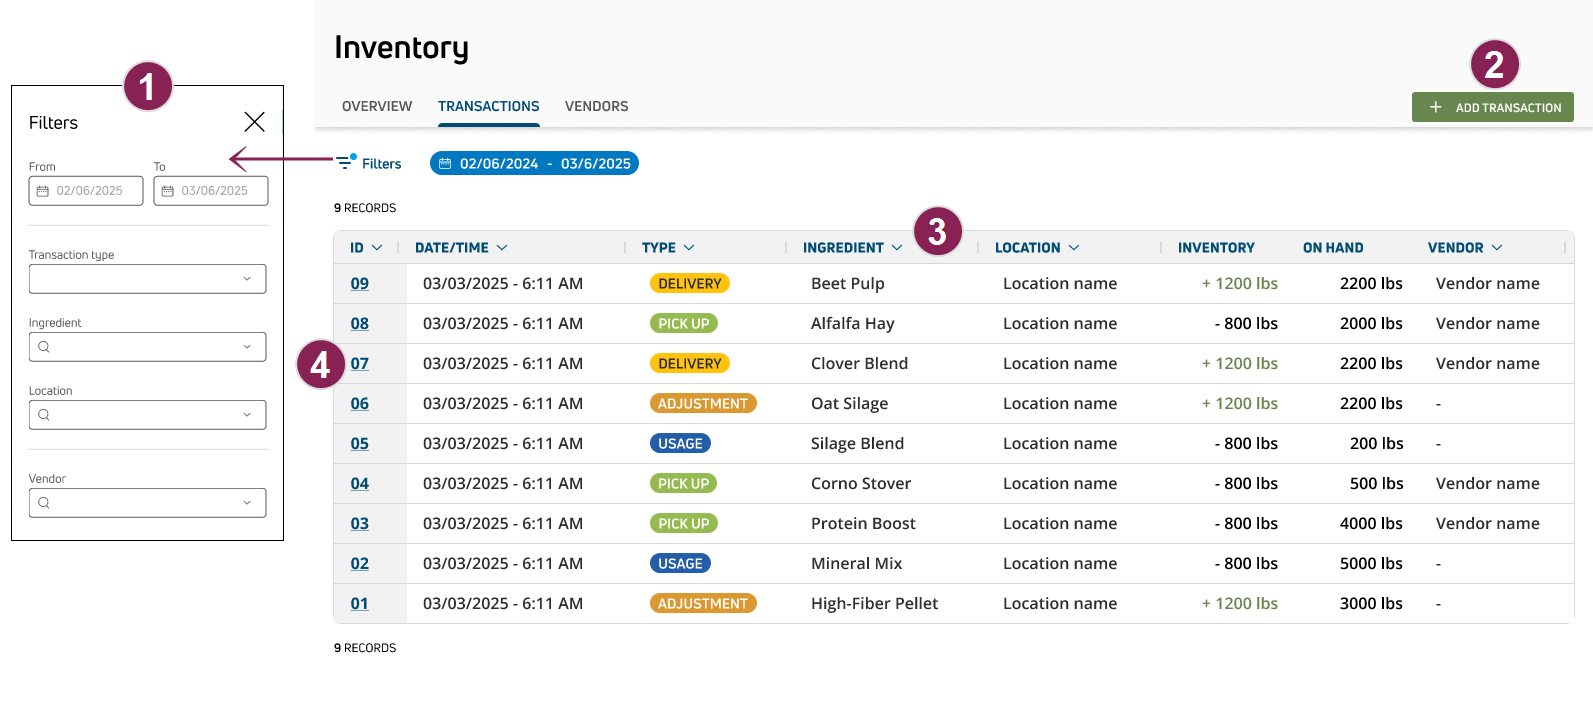Click USAGE badge in Silage Blend row
Viewport: 1593px width, 708px height.
[680, 444]
